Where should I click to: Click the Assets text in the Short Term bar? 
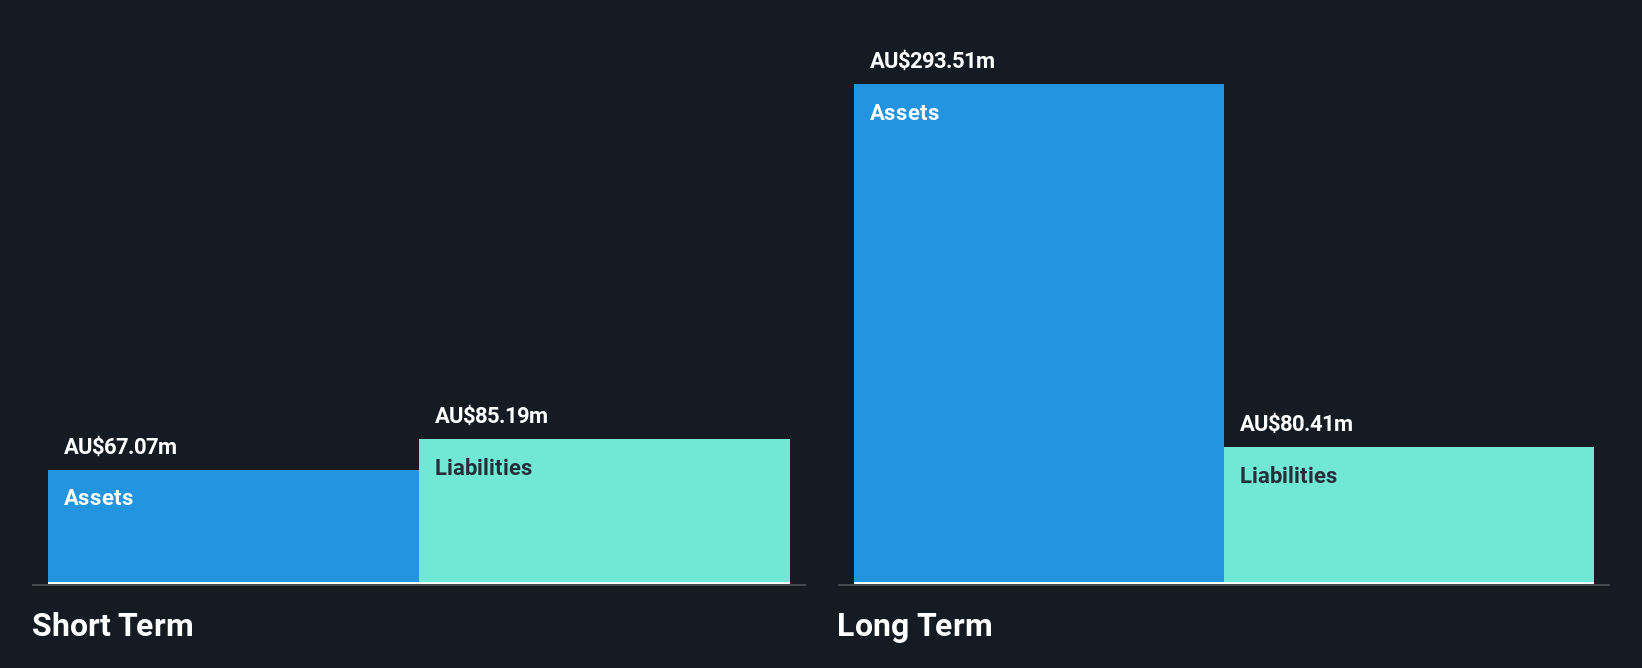98,498
